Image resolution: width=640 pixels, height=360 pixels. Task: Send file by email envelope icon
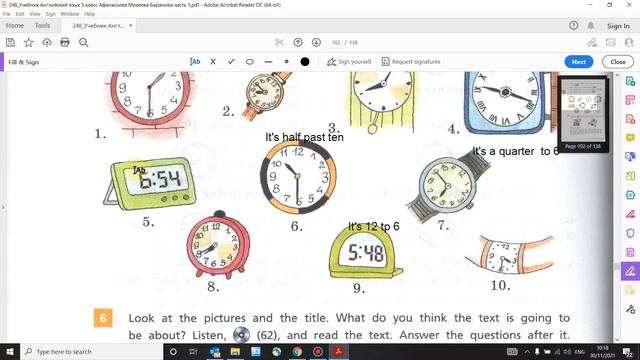click(x=611, y=42)
